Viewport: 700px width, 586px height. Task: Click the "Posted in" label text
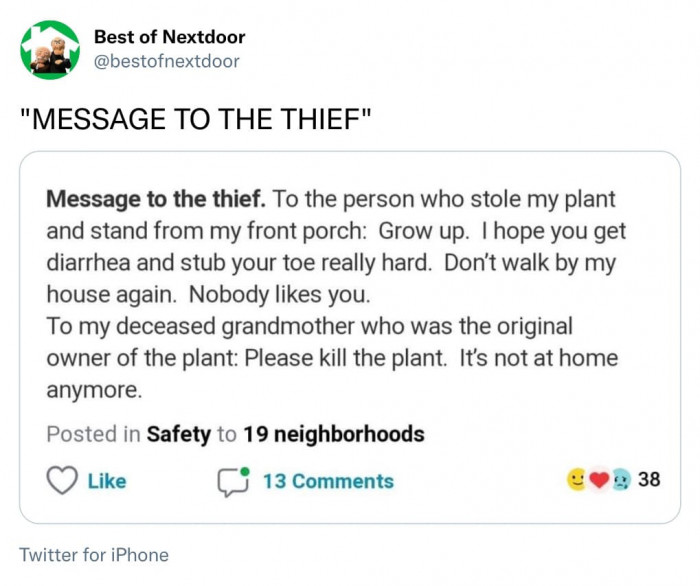(93, 434)
